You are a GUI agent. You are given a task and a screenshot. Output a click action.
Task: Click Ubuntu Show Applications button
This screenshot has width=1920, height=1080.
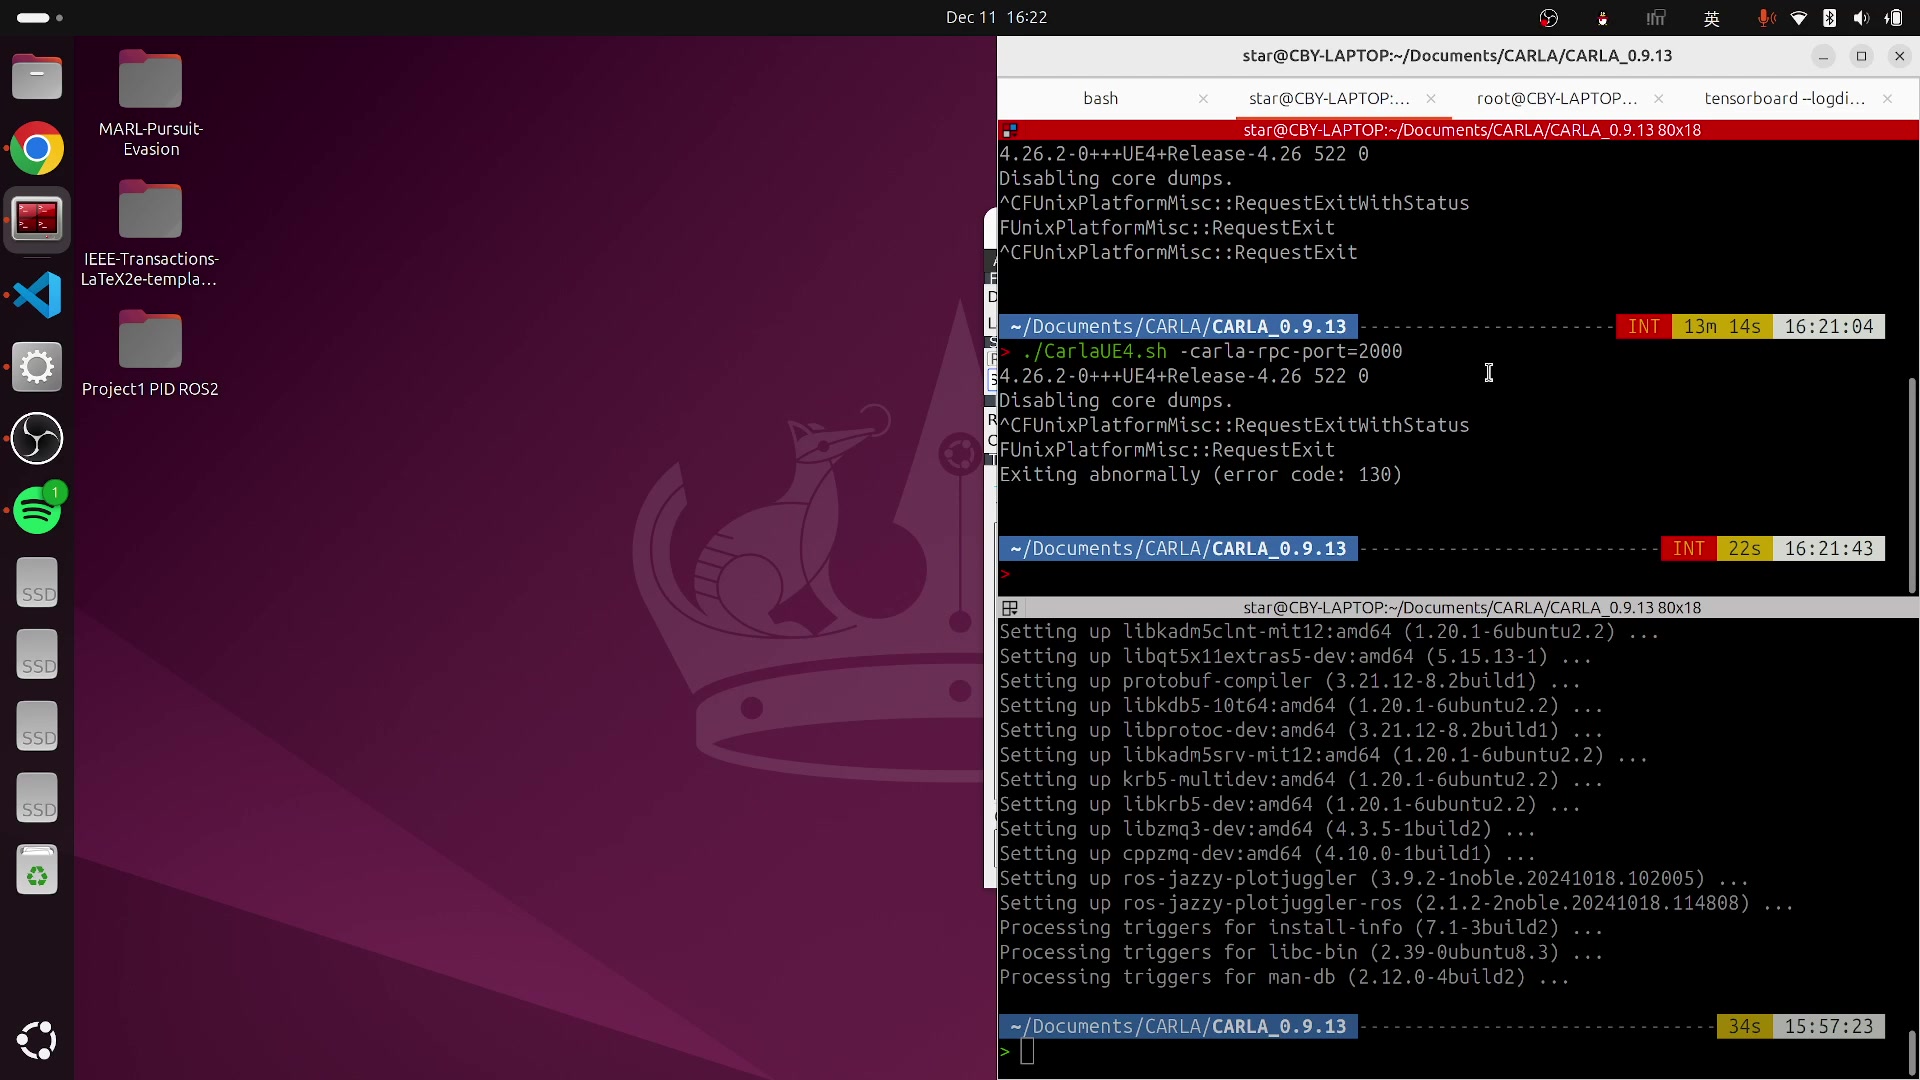pyautogui.click(x=37, y=1041)
